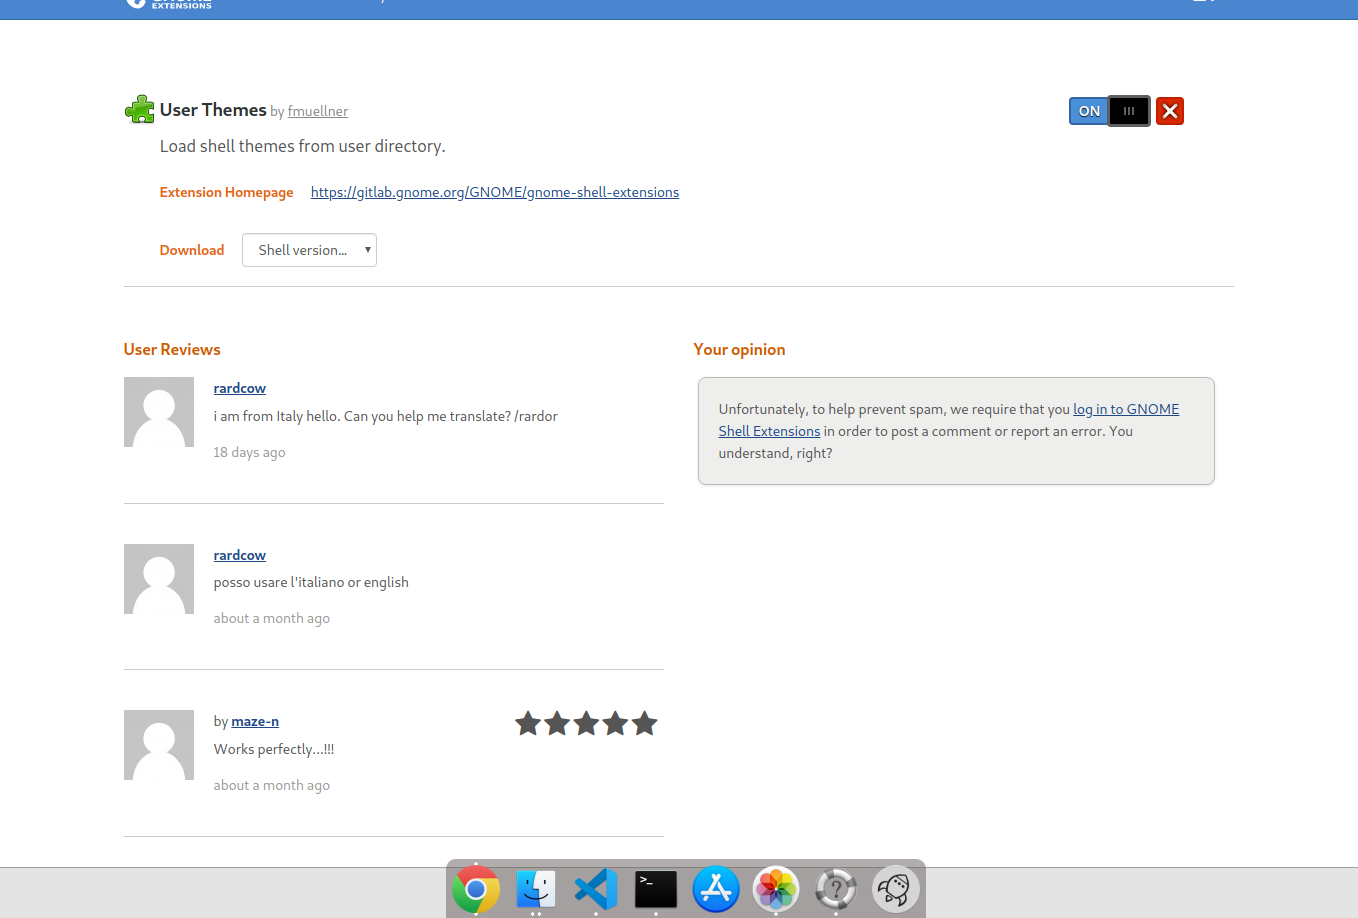Open the lifebuoy help icon in the dock
The image size is (1358, 918).
(x=836, y=889)
